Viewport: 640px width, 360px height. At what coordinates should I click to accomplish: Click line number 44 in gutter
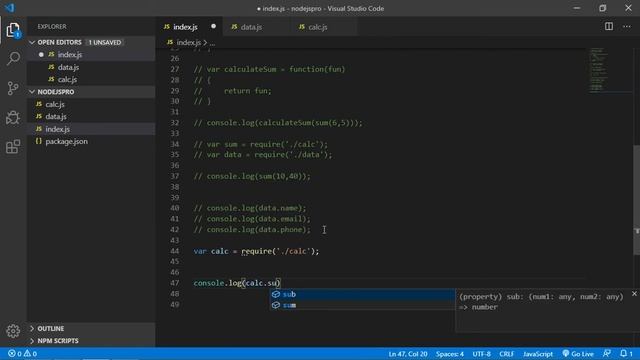pos(175,251)
